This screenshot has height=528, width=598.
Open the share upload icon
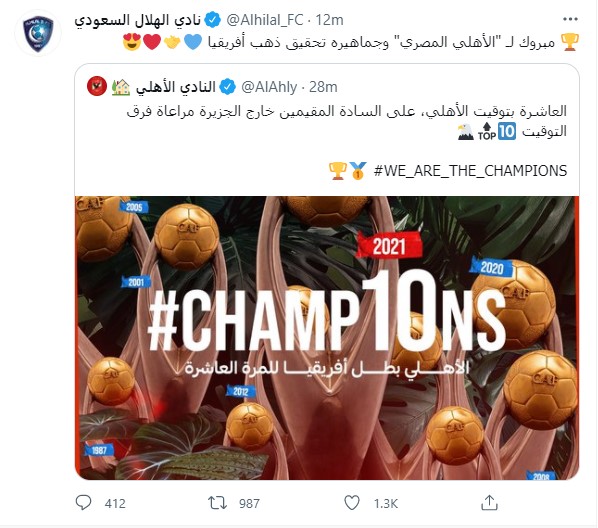pos(489,502)
